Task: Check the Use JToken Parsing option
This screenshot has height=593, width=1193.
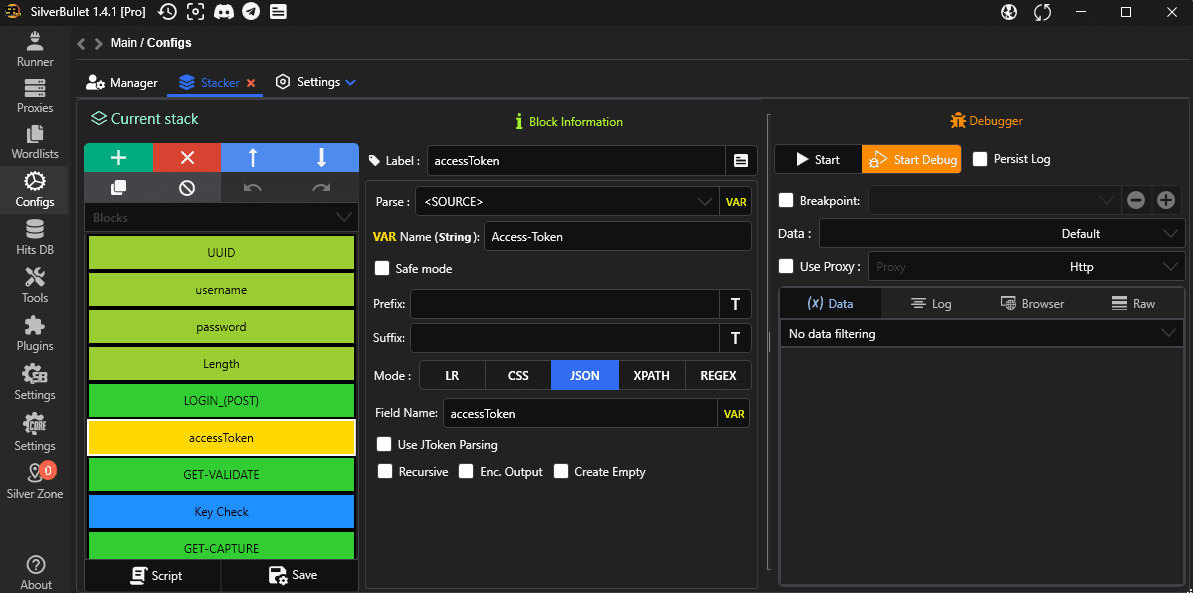Action: [384, 444]
